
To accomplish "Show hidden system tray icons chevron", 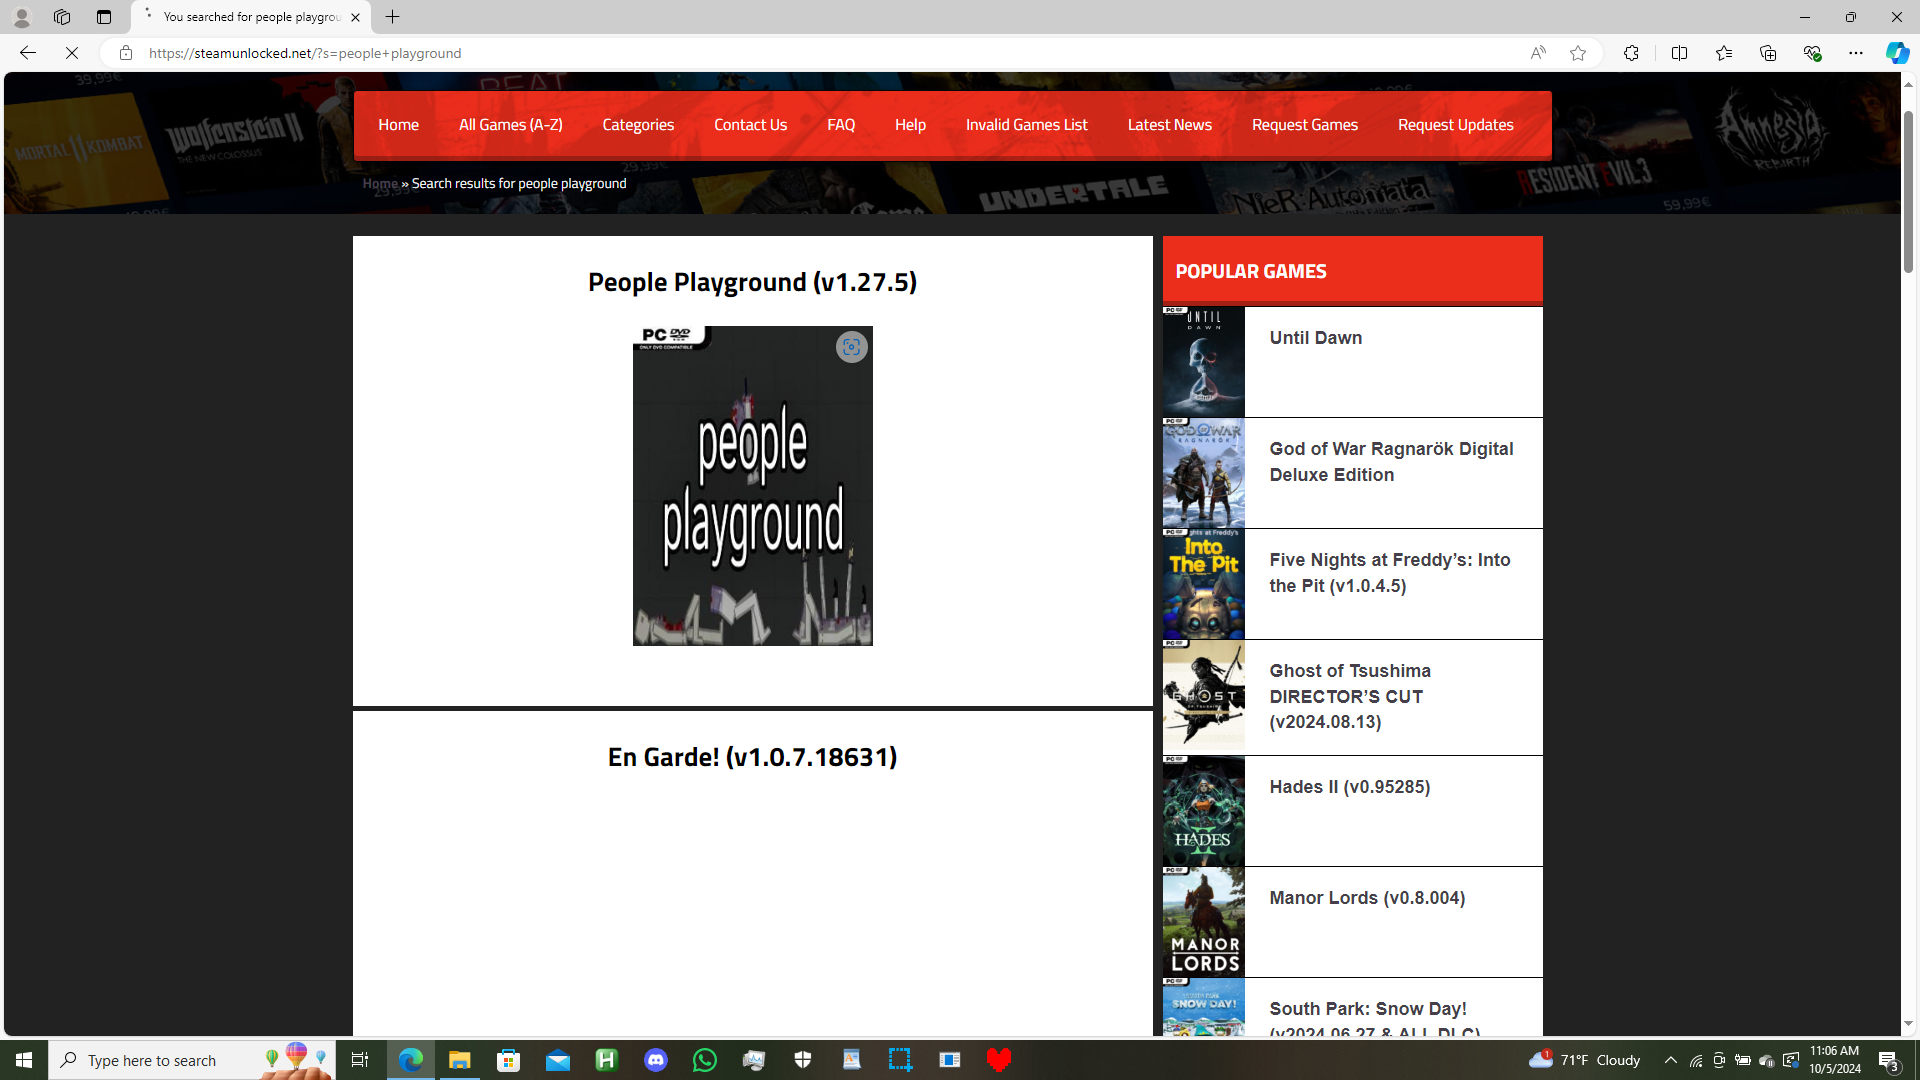I will (x=1670, y=1060).
